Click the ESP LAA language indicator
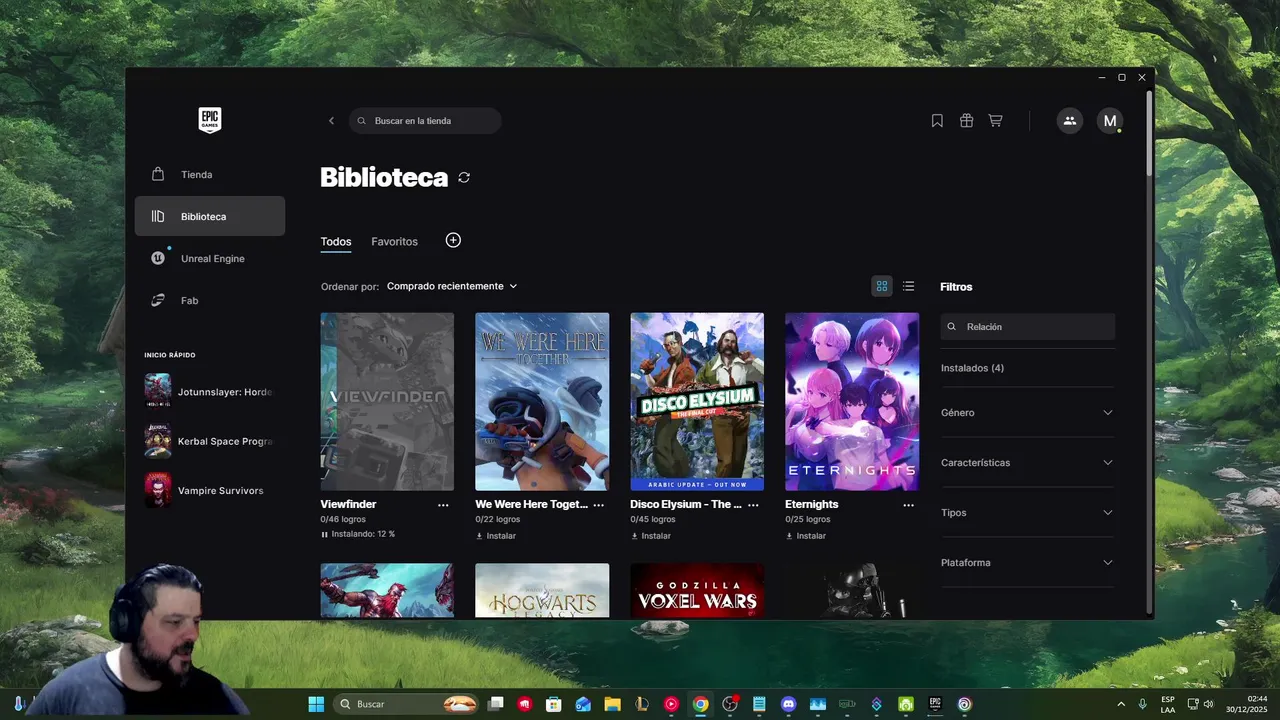This screenshot has width=1280, height=720. point(1168,704)
